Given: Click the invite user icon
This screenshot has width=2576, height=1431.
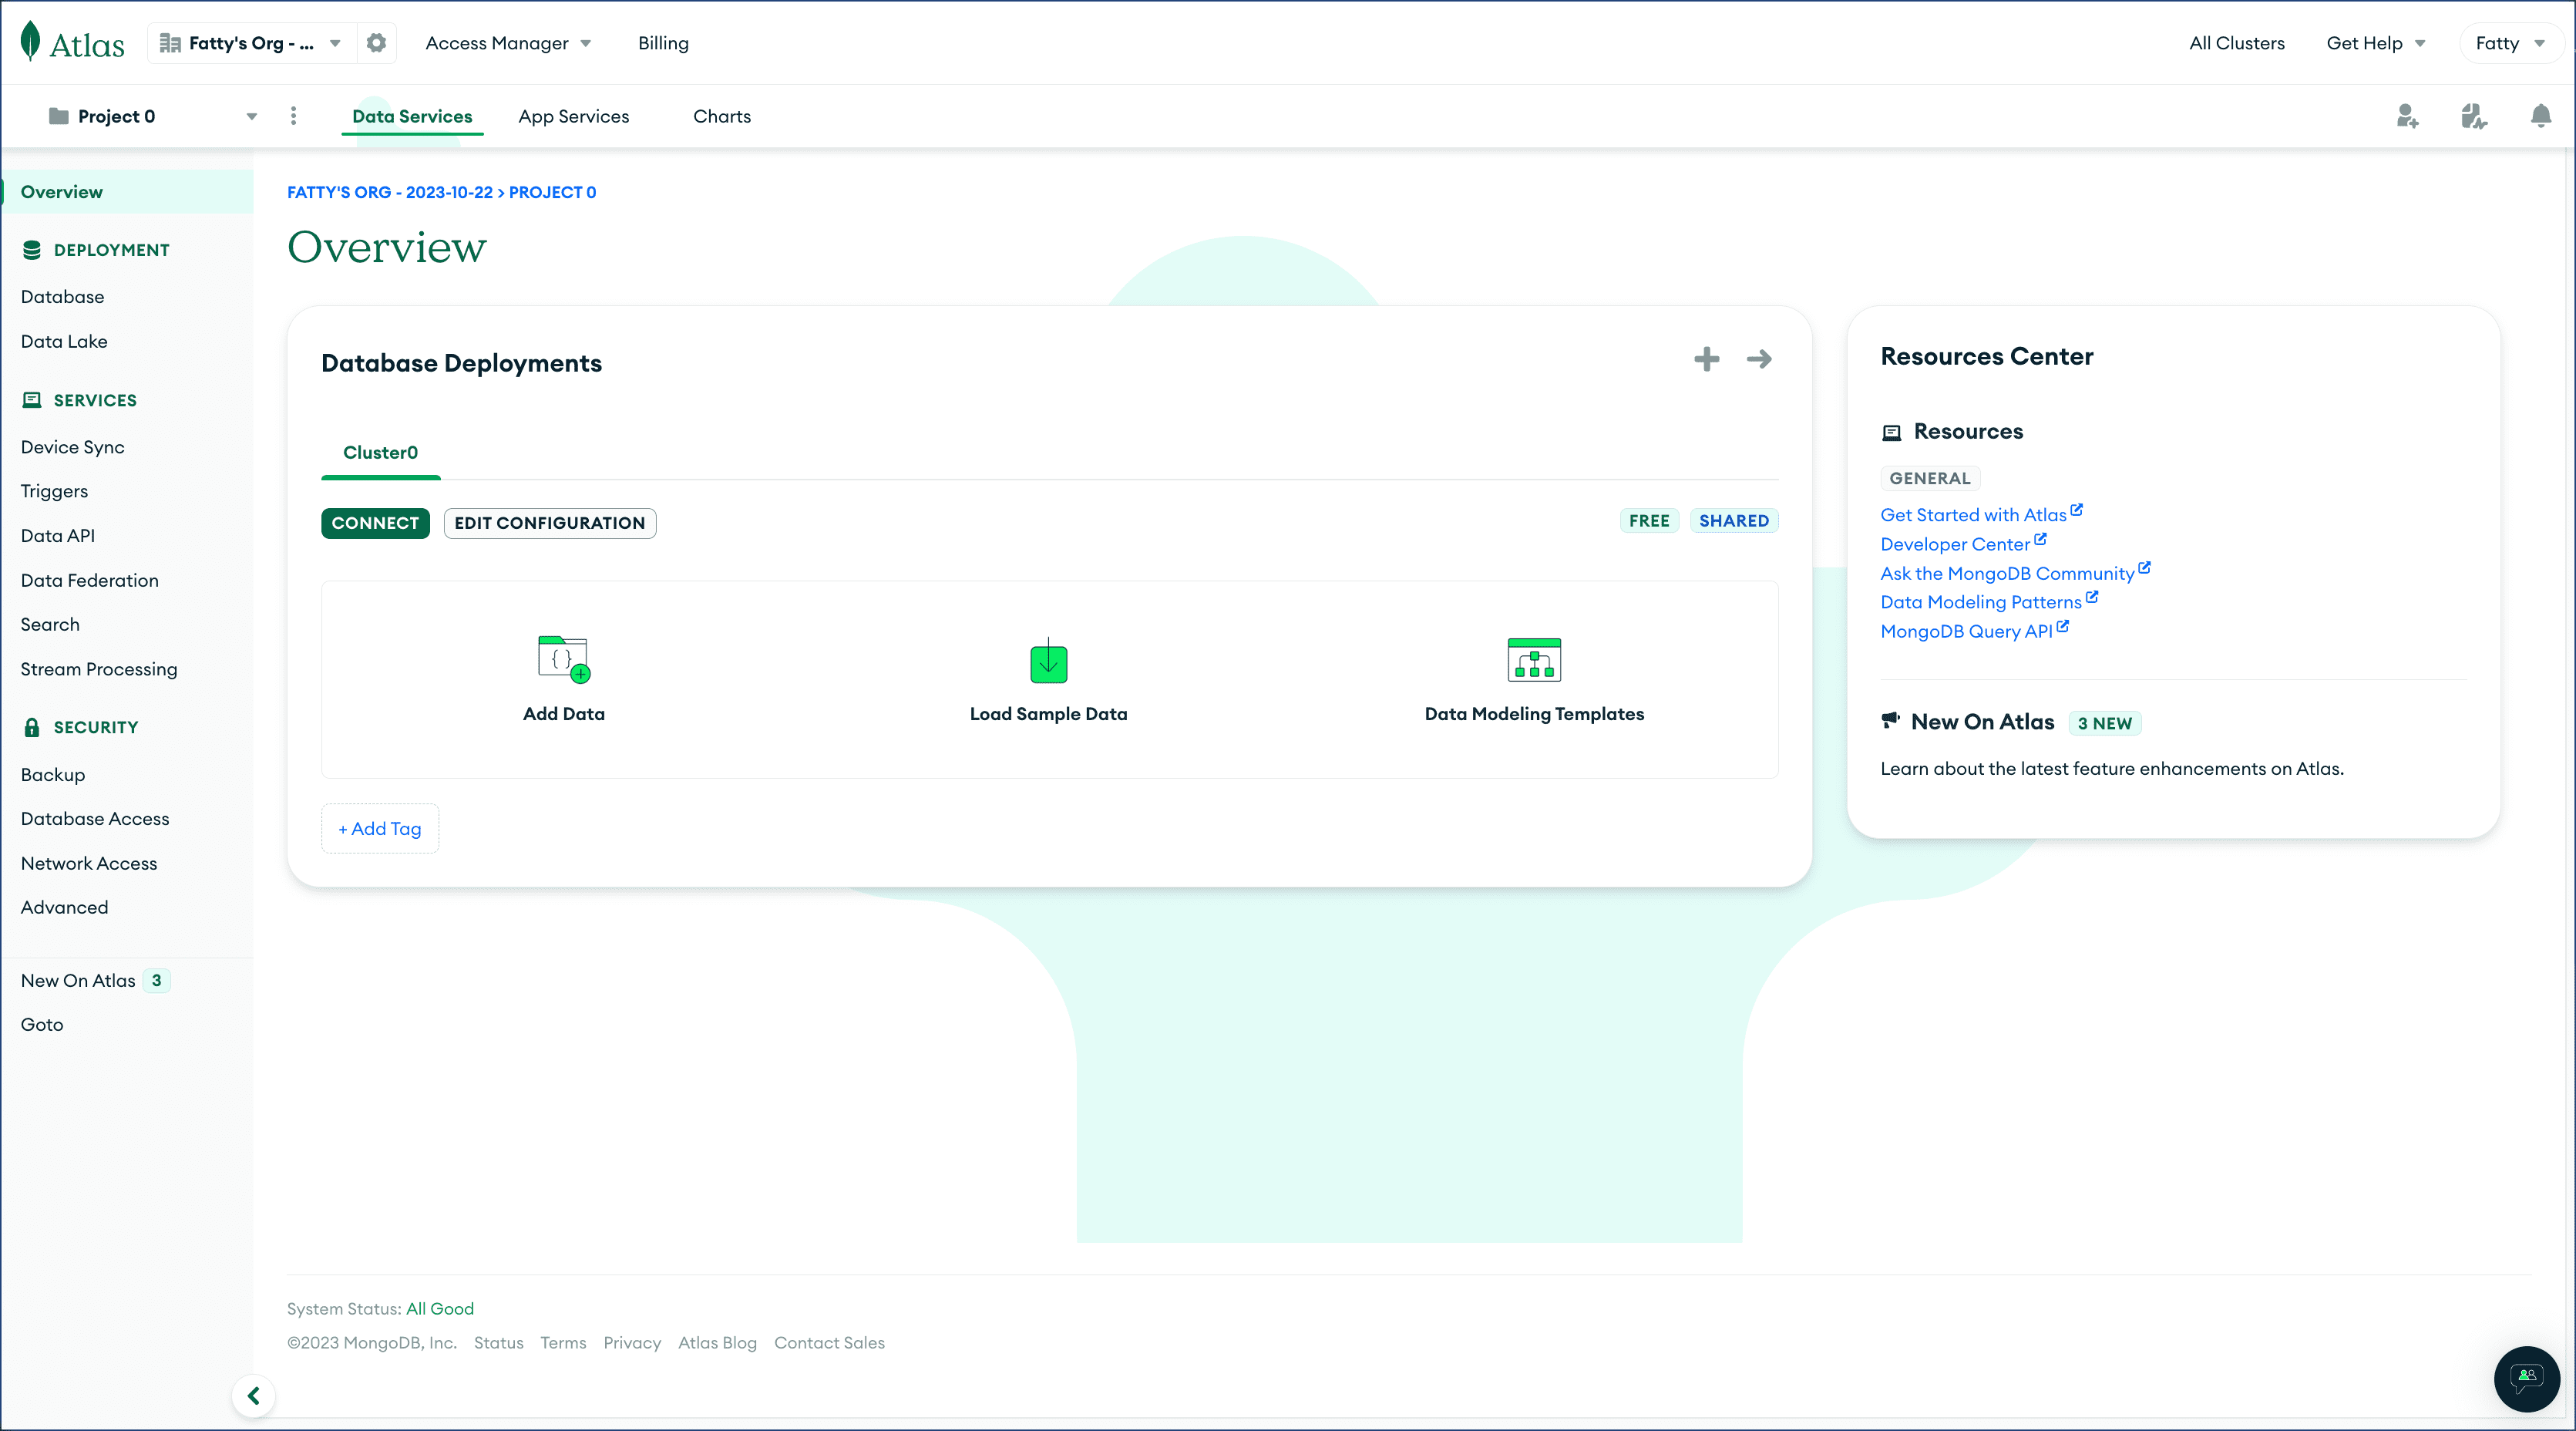Looking at the screenshot, I should point(2408,117).
